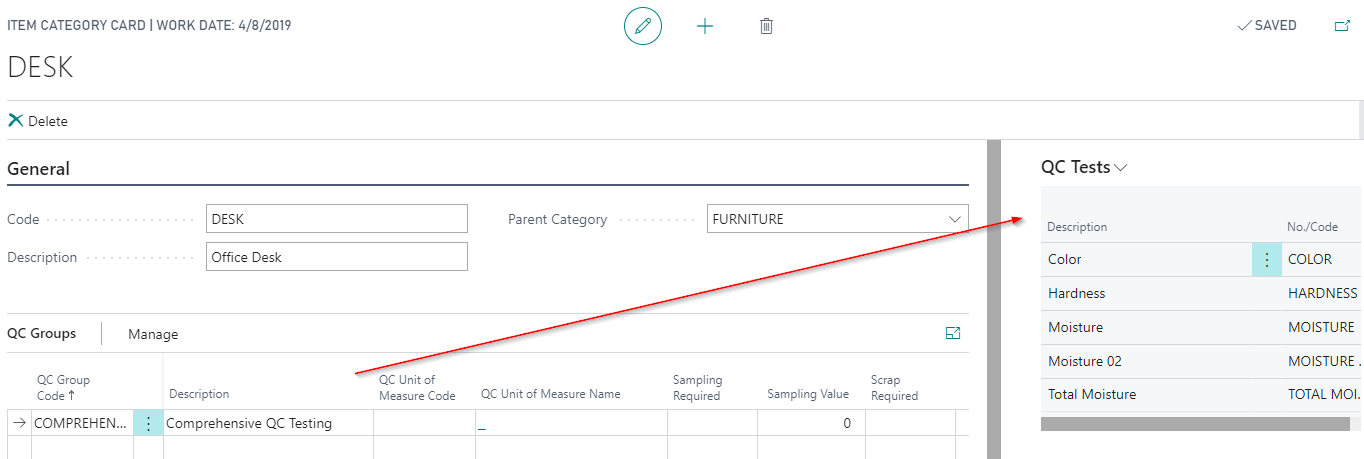Click the Sampling Value cell showing 0
Image resolution: width=1364 pixels, height=459 pixels.
tap(811, 423)
